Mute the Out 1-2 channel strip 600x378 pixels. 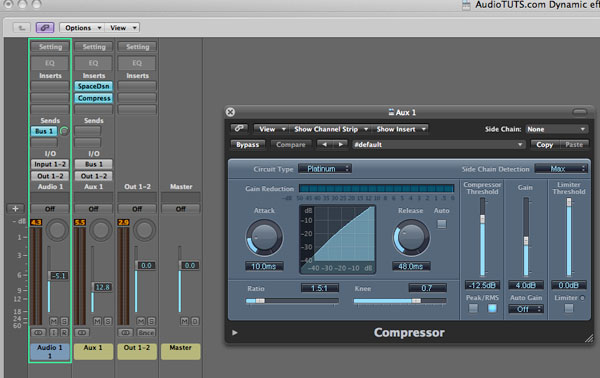pos(141,321)
